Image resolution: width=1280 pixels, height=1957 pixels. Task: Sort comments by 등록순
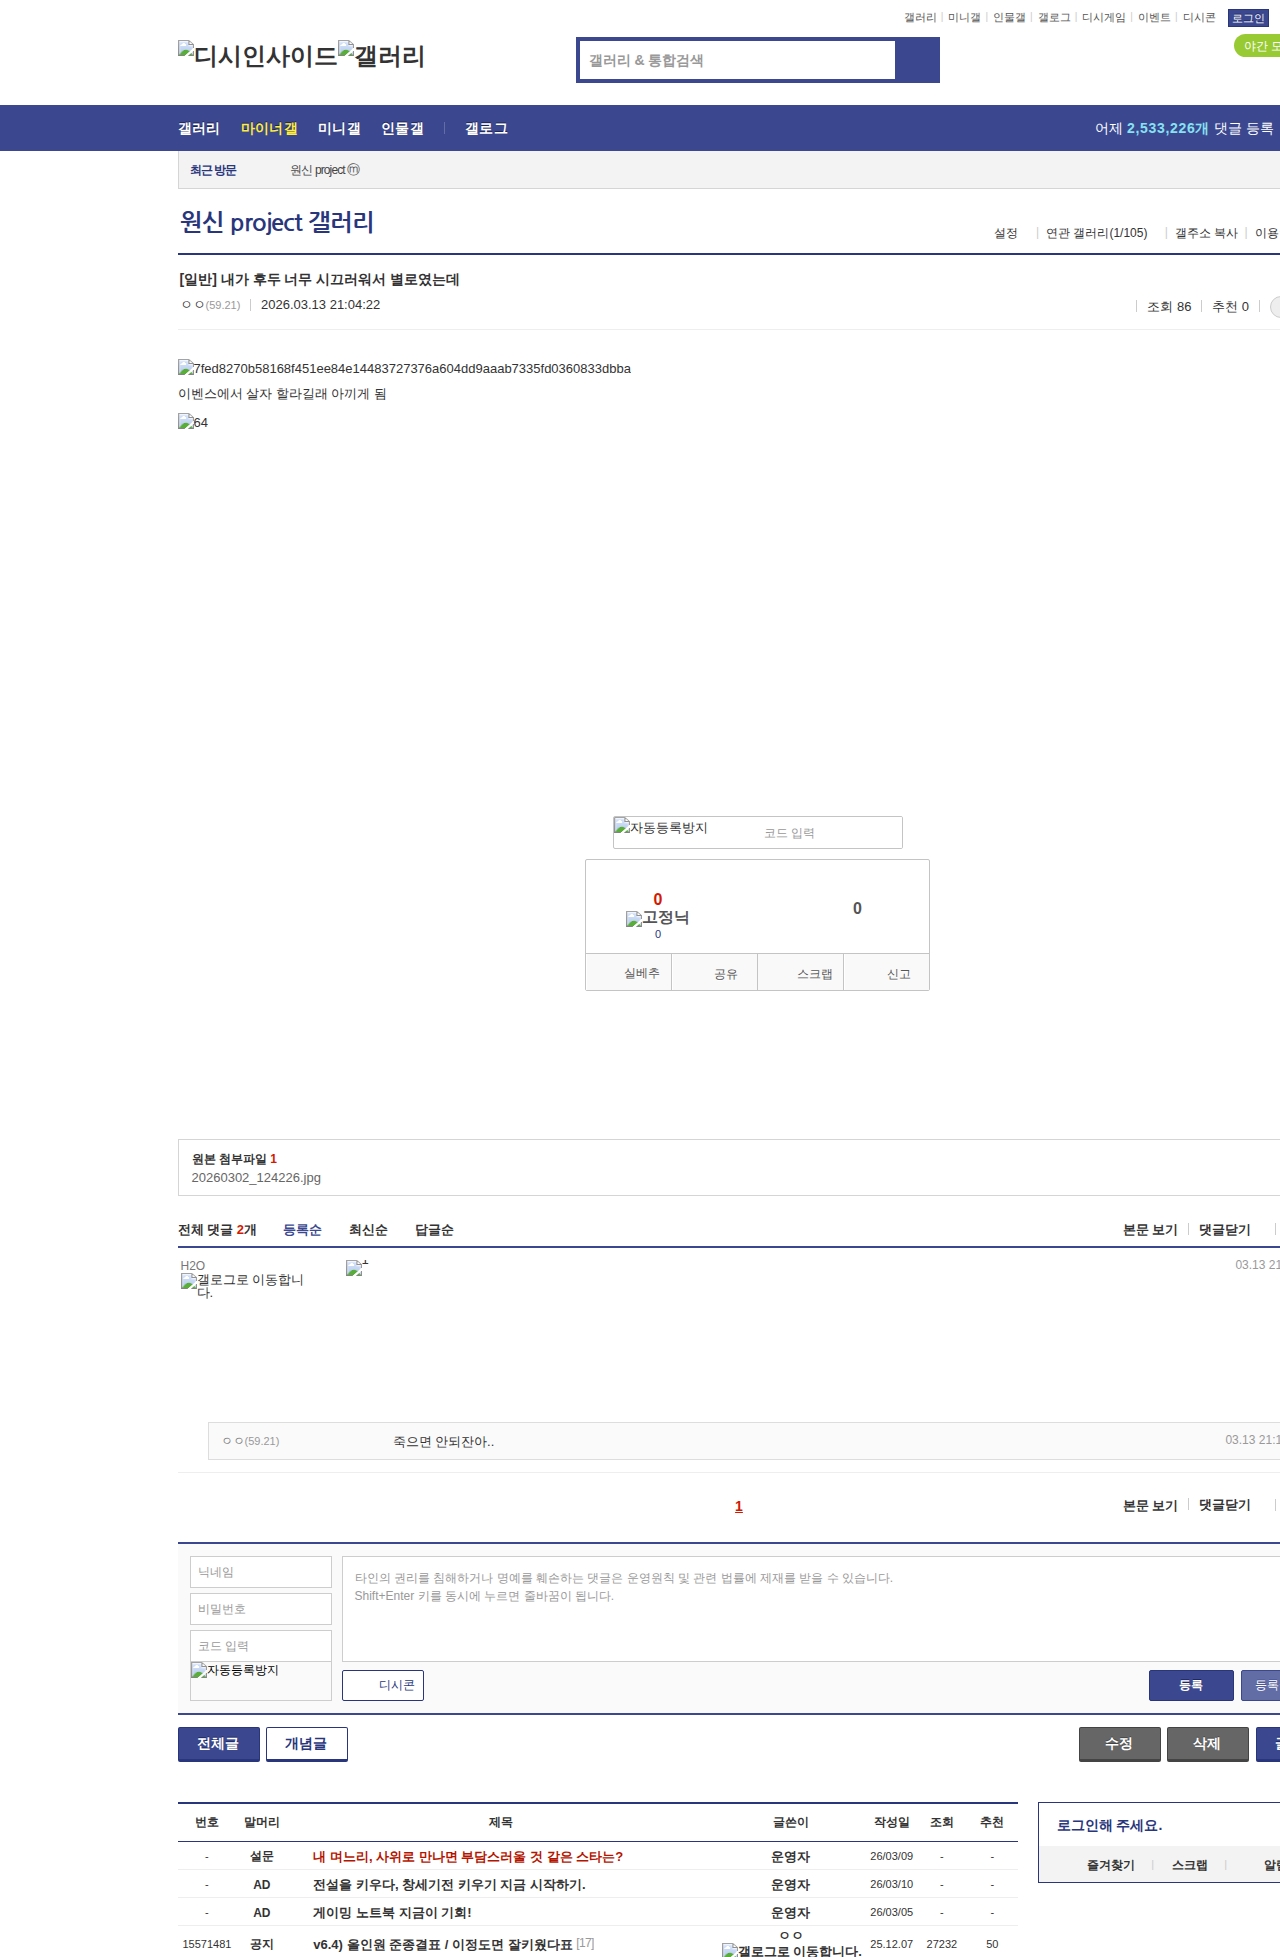pyautogui.click(x=302, y=1230)
